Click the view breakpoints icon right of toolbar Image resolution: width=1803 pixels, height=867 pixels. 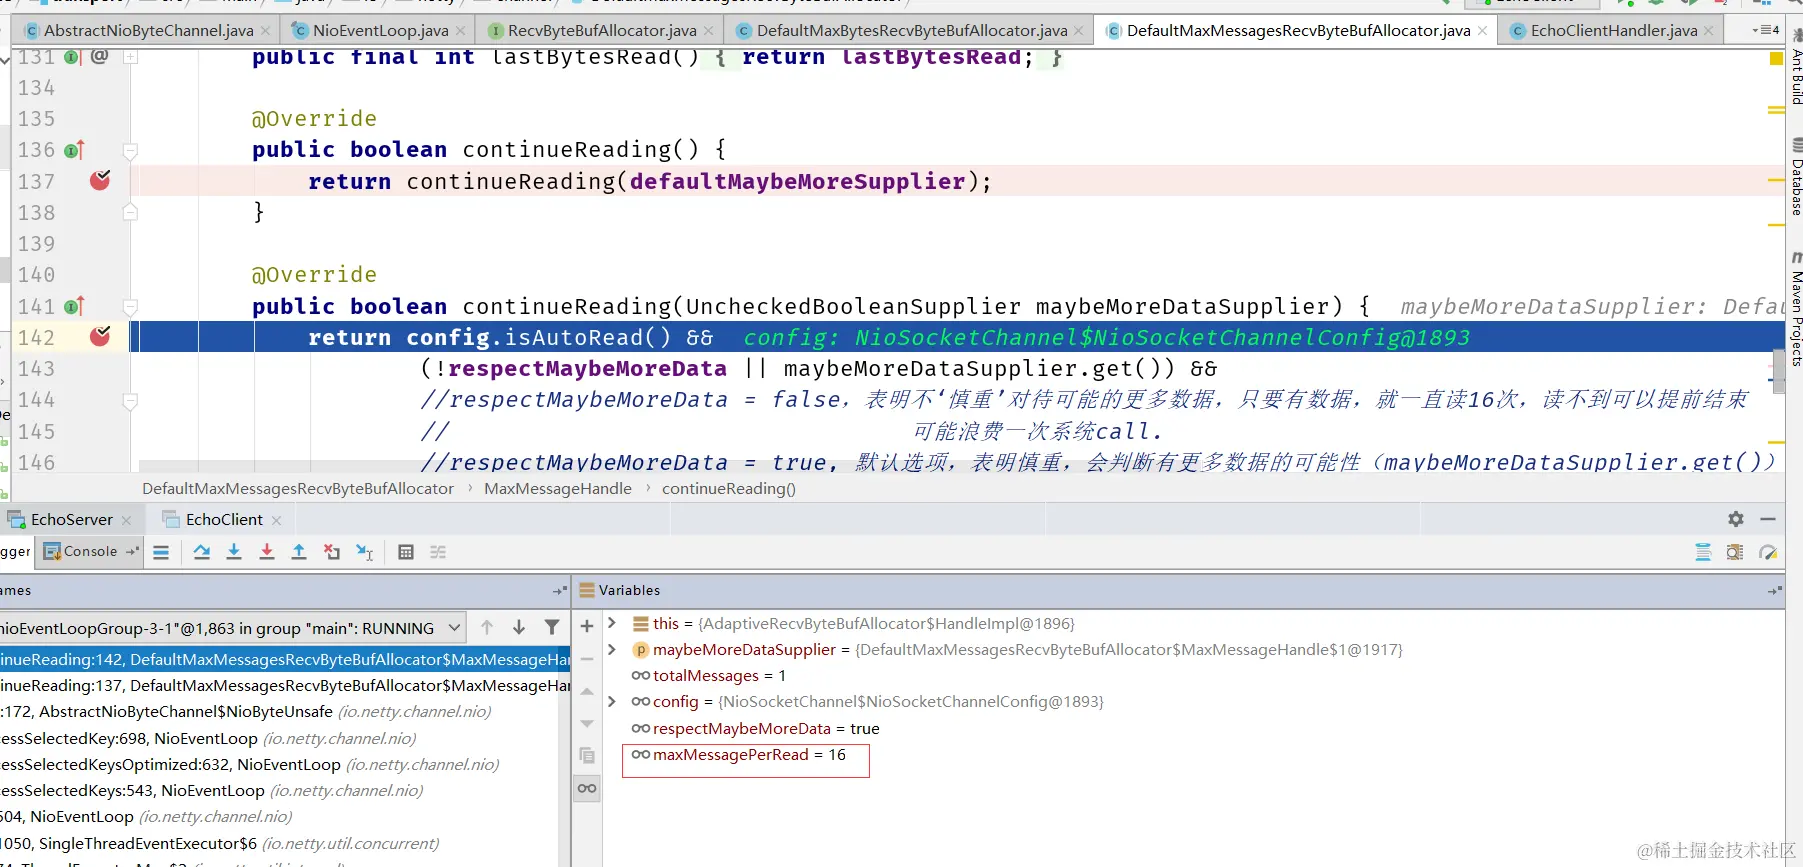1735,552
